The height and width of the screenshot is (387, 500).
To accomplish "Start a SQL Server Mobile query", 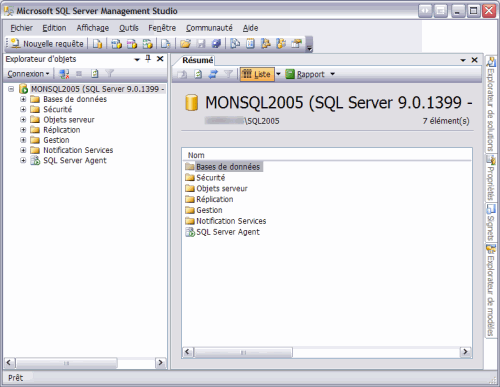I will point(166,44).
